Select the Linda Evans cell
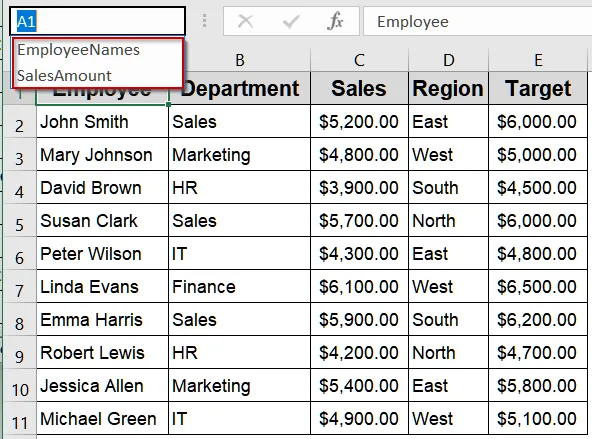Image resolution: width=592 pixels, height=439 pixels. [102, 287]
